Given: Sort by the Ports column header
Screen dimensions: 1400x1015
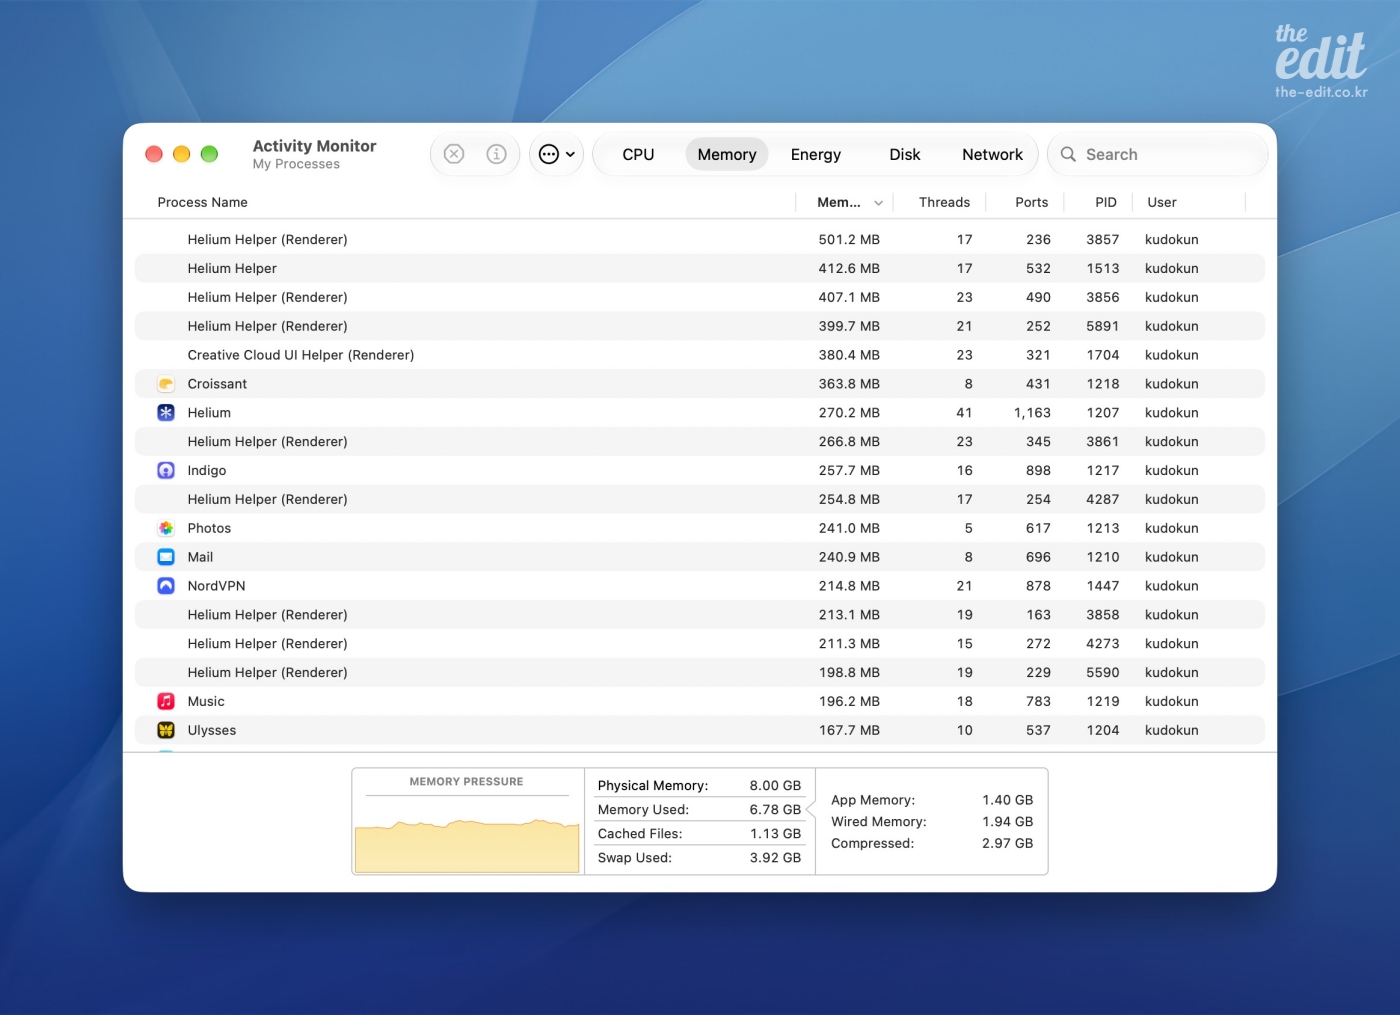Looking at the screenshot, I should point(1032,202).
